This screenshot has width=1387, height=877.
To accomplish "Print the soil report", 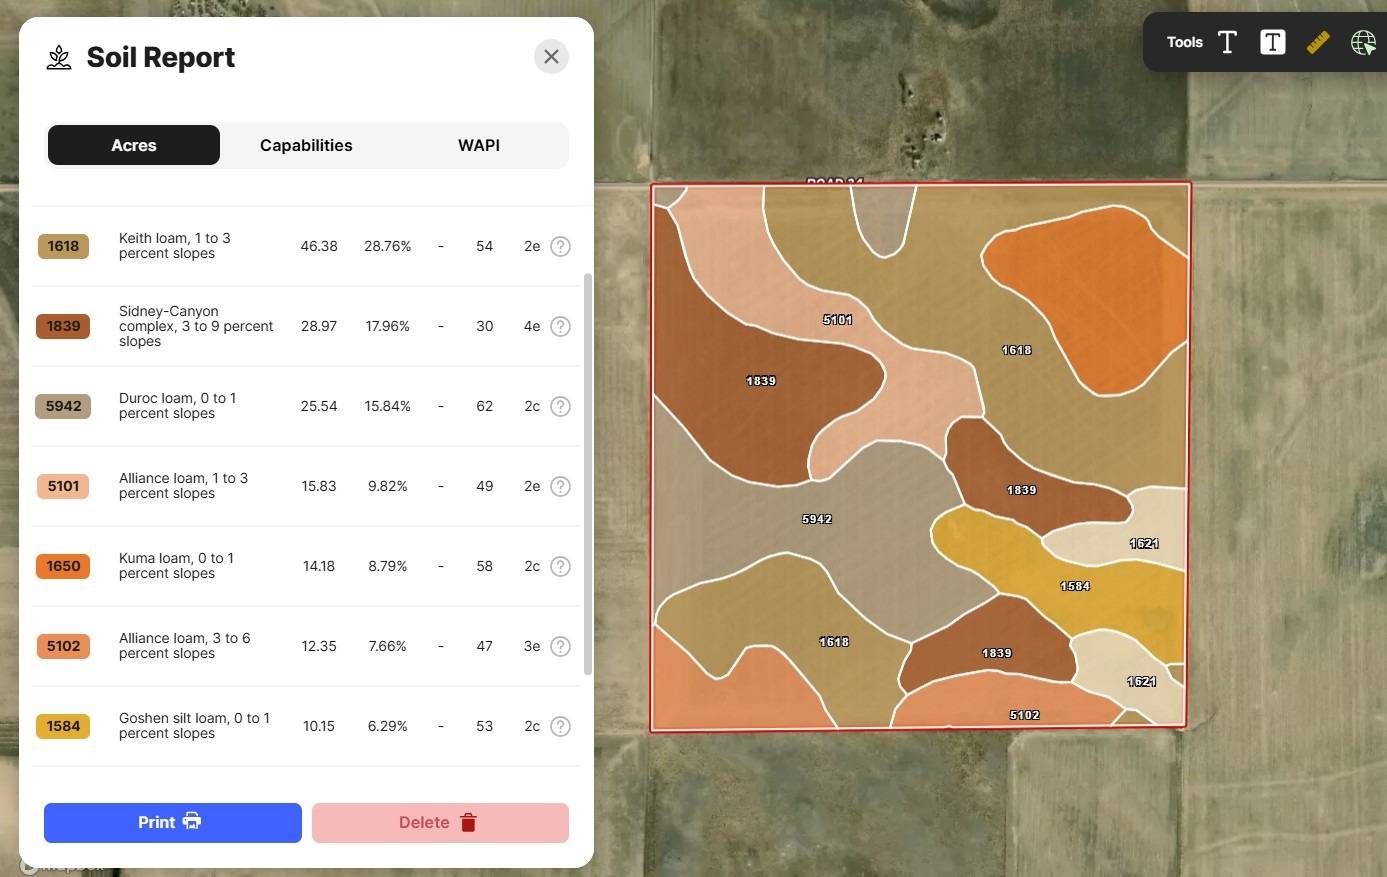I will click(173, 823).
